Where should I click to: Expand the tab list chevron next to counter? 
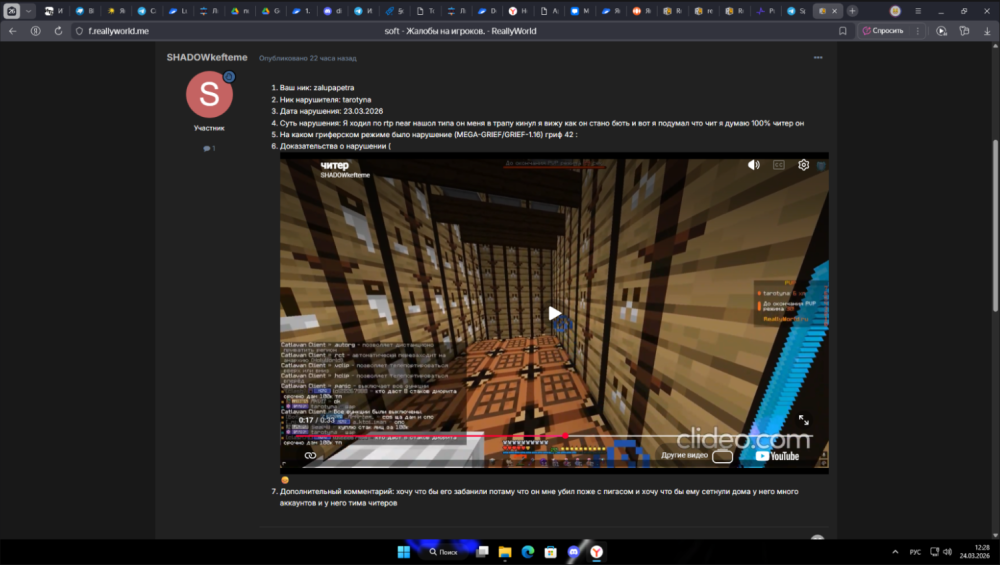point(28,11)
